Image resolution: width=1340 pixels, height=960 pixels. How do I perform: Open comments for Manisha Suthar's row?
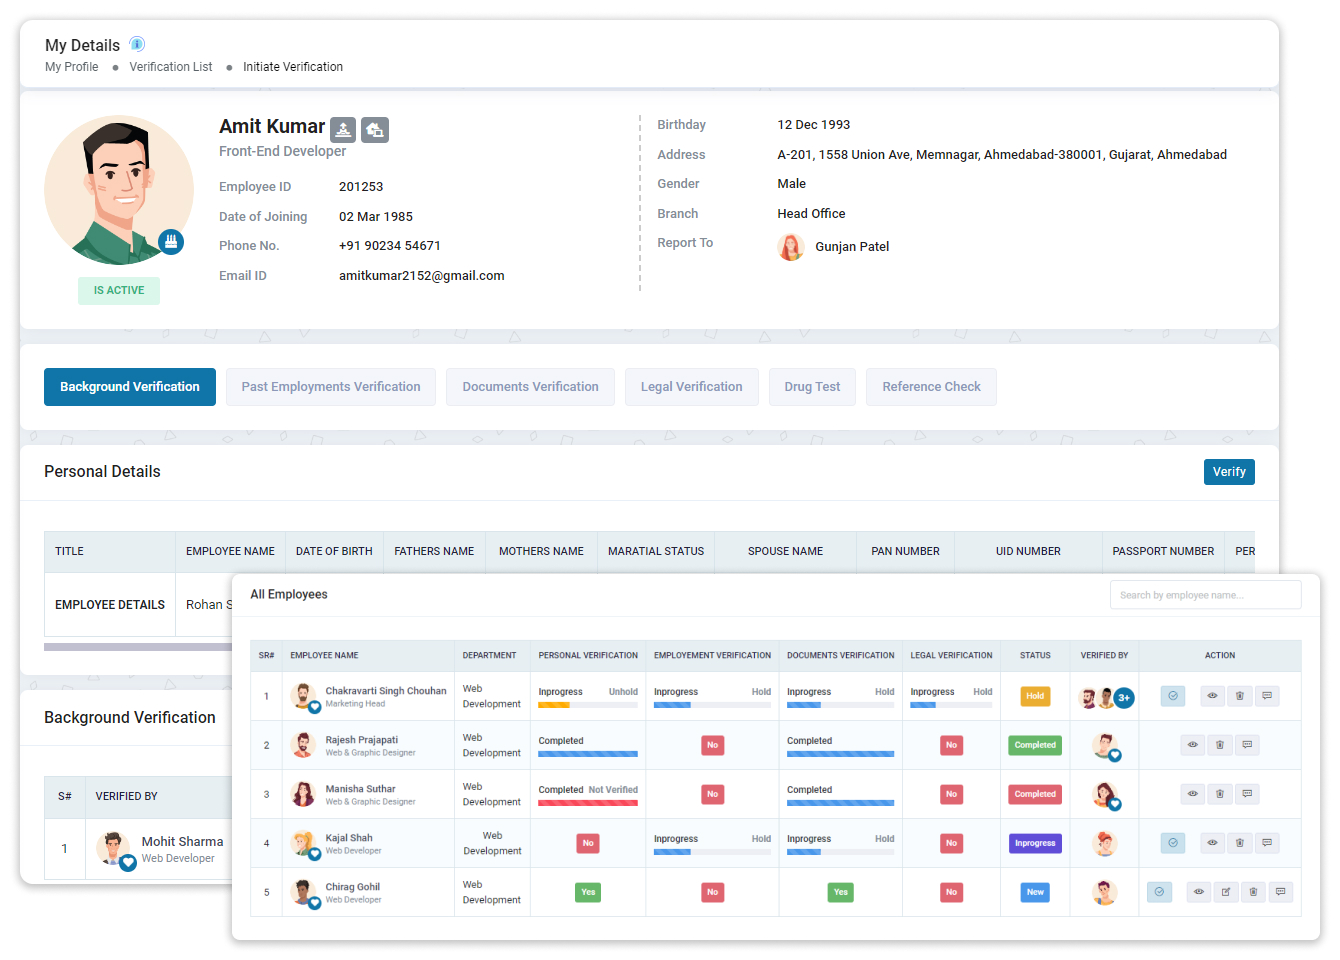coord(1247,794)
